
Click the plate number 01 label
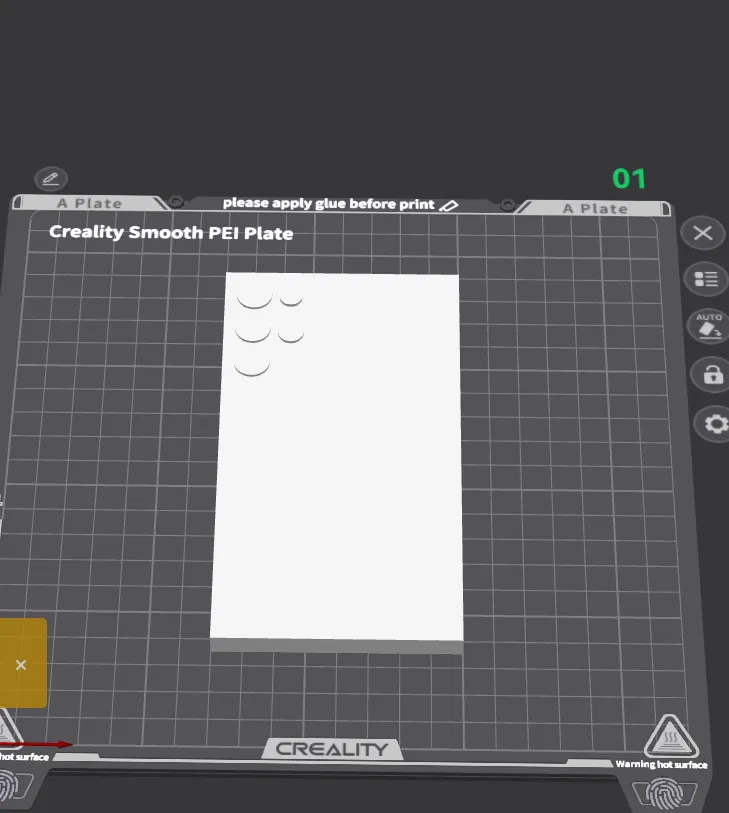click(629, 179)
